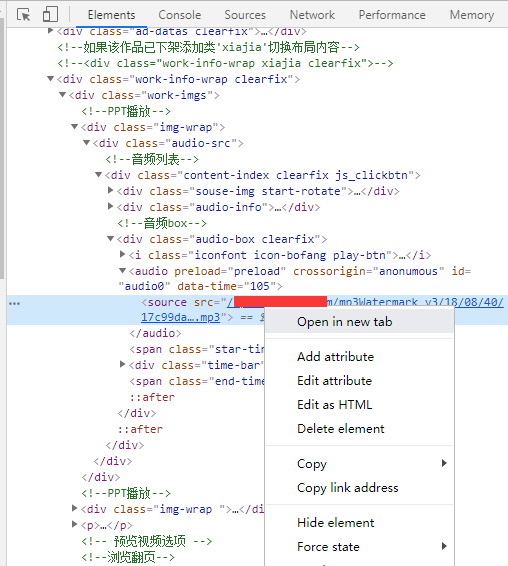Viewport: 508px width, 566px height.
Task: Collapse the work-info-wrap clearfix div
Action: (51, 79)
